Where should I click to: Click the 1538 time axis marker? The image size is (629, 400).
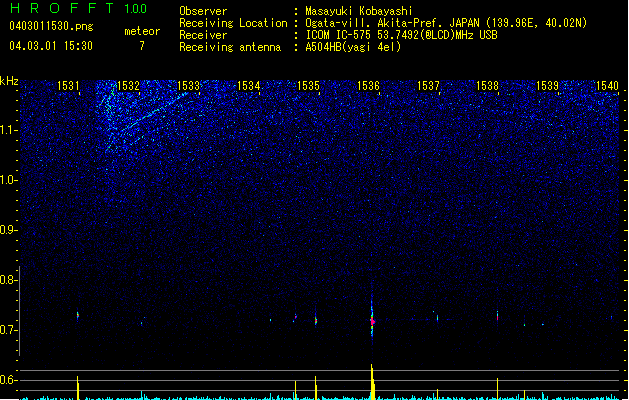click(487, 86)
